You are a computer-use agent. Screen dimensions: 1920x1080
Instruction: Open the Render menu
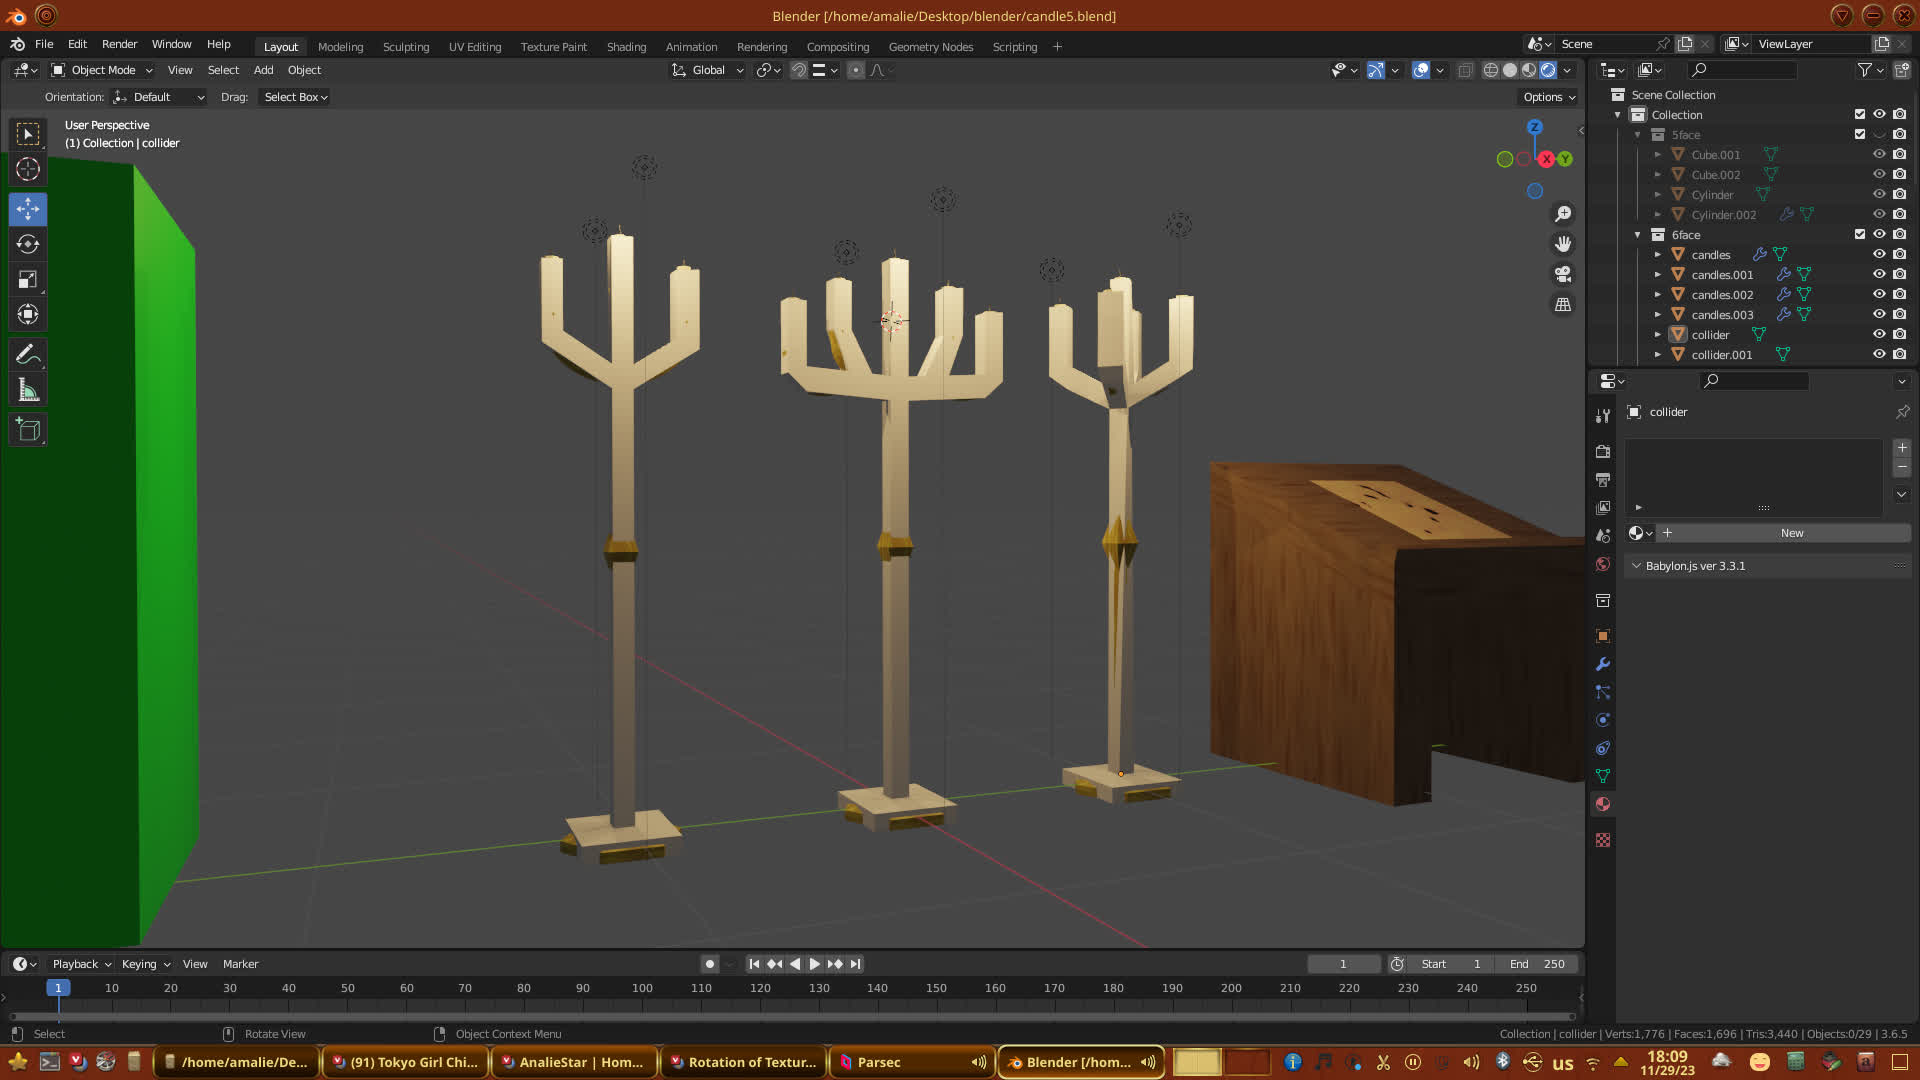pos(119,44)
